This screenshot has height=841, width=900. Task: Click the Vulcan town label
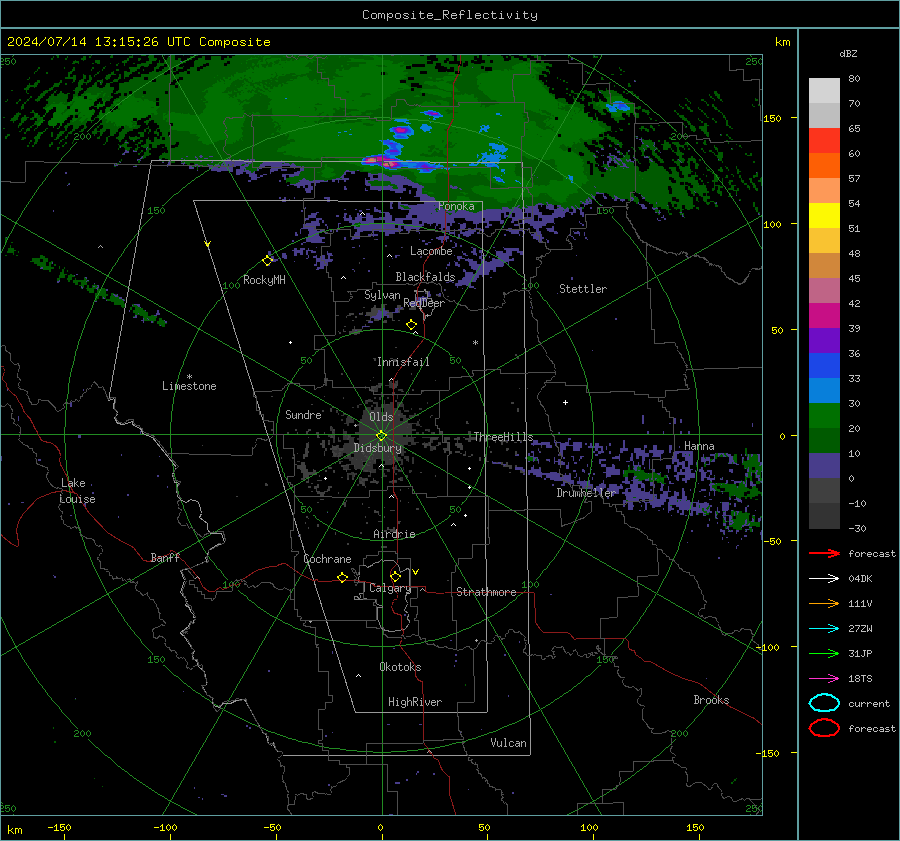[x=508, y=743]
